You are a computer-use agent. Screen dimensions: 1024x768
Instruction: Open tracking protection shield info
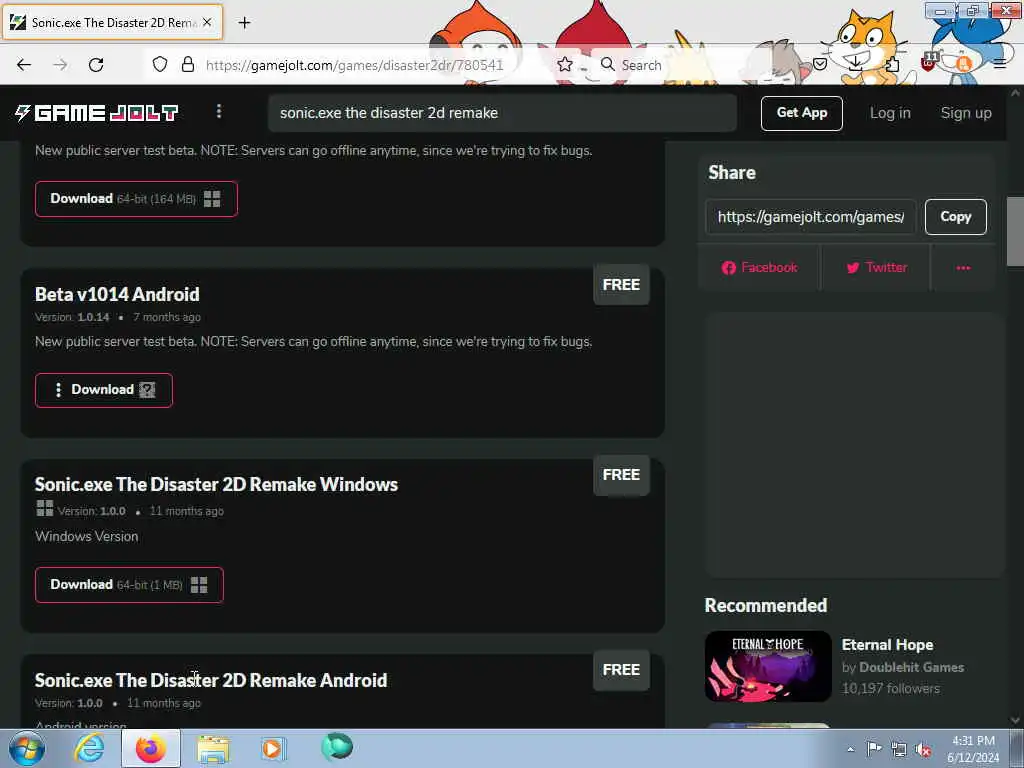[x=160, y=64]
